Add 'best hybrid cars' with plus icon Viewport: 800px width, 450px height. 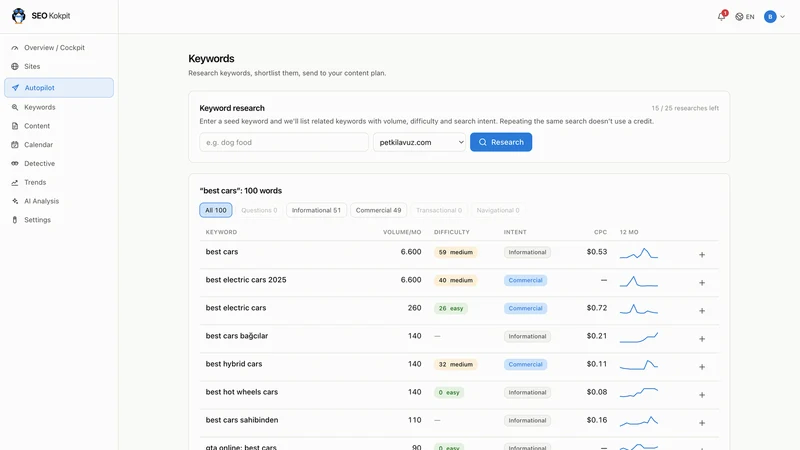[702, 367]
